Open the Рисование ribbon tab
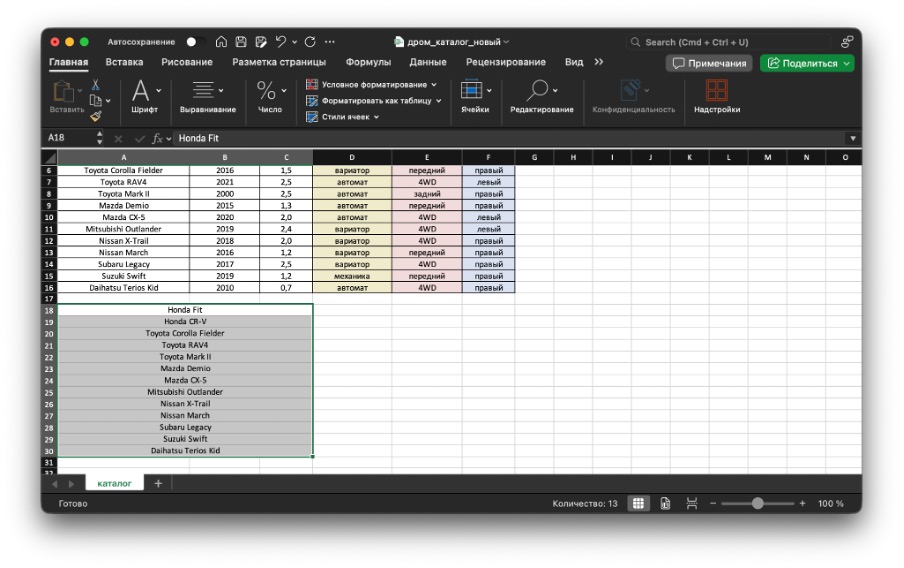Screen dimensions: 904x568 [x=187, y=62]
